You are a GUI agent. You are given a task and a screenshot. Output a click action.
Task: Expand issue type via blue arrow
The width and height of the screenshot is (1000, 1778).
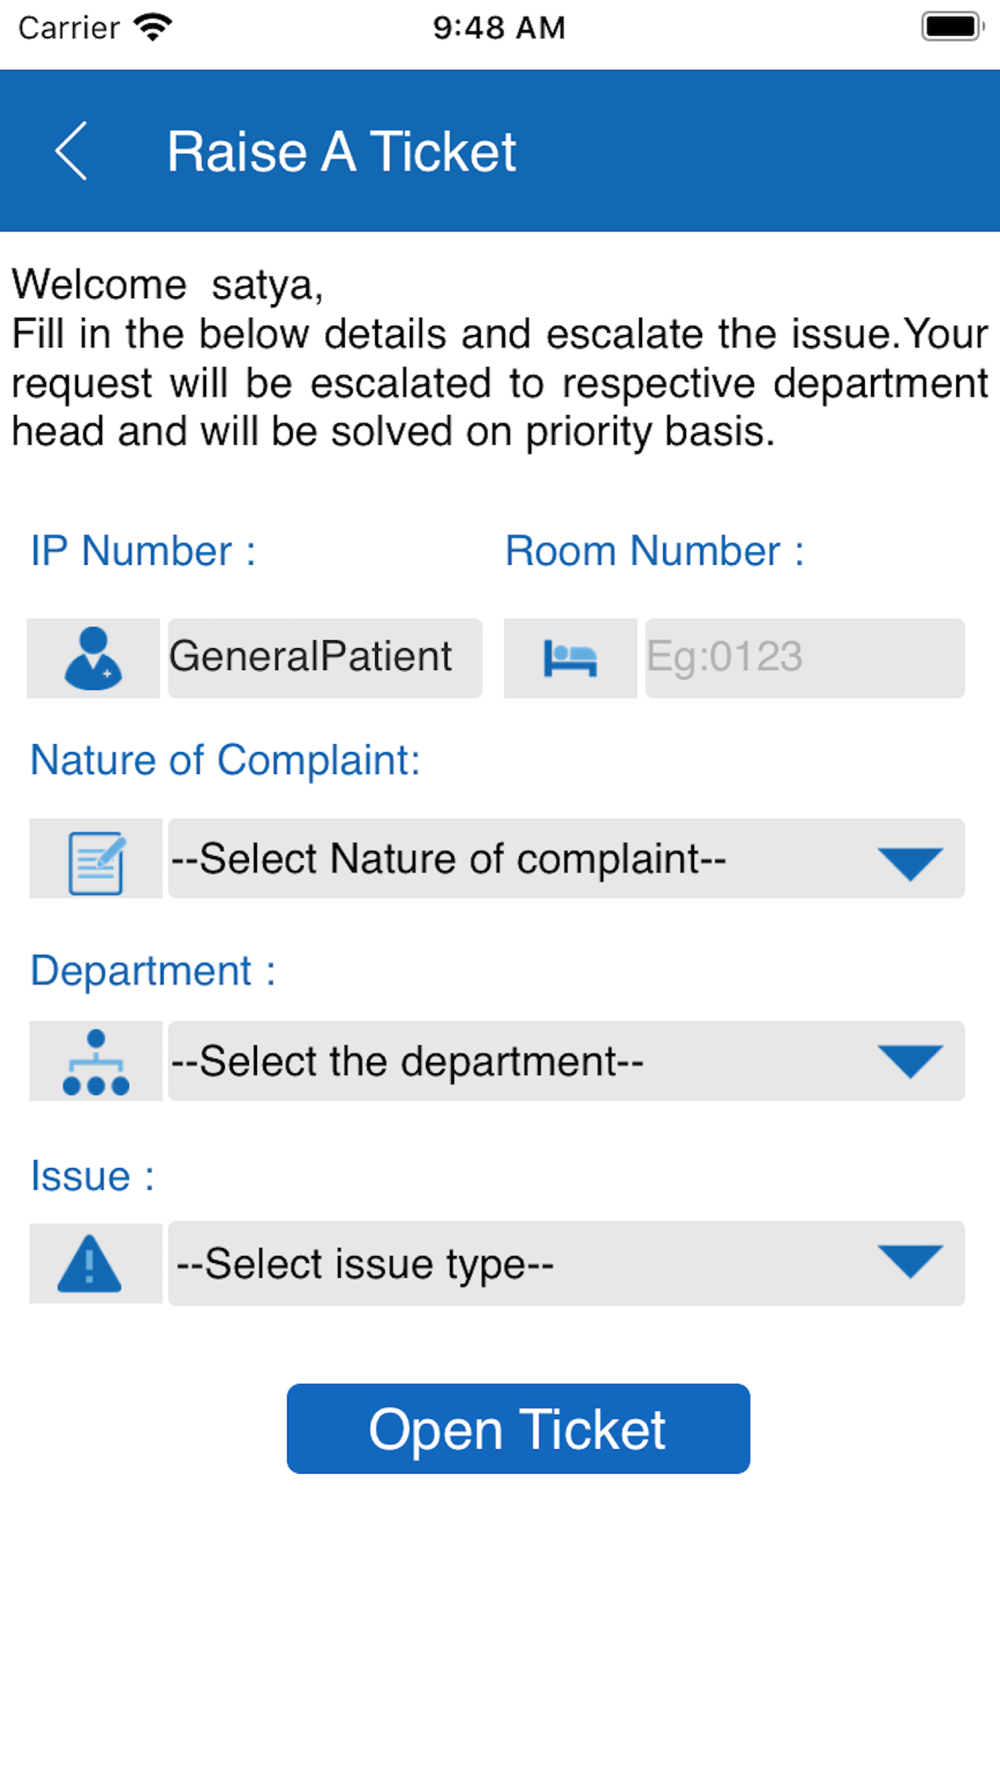coord(910,1261)
